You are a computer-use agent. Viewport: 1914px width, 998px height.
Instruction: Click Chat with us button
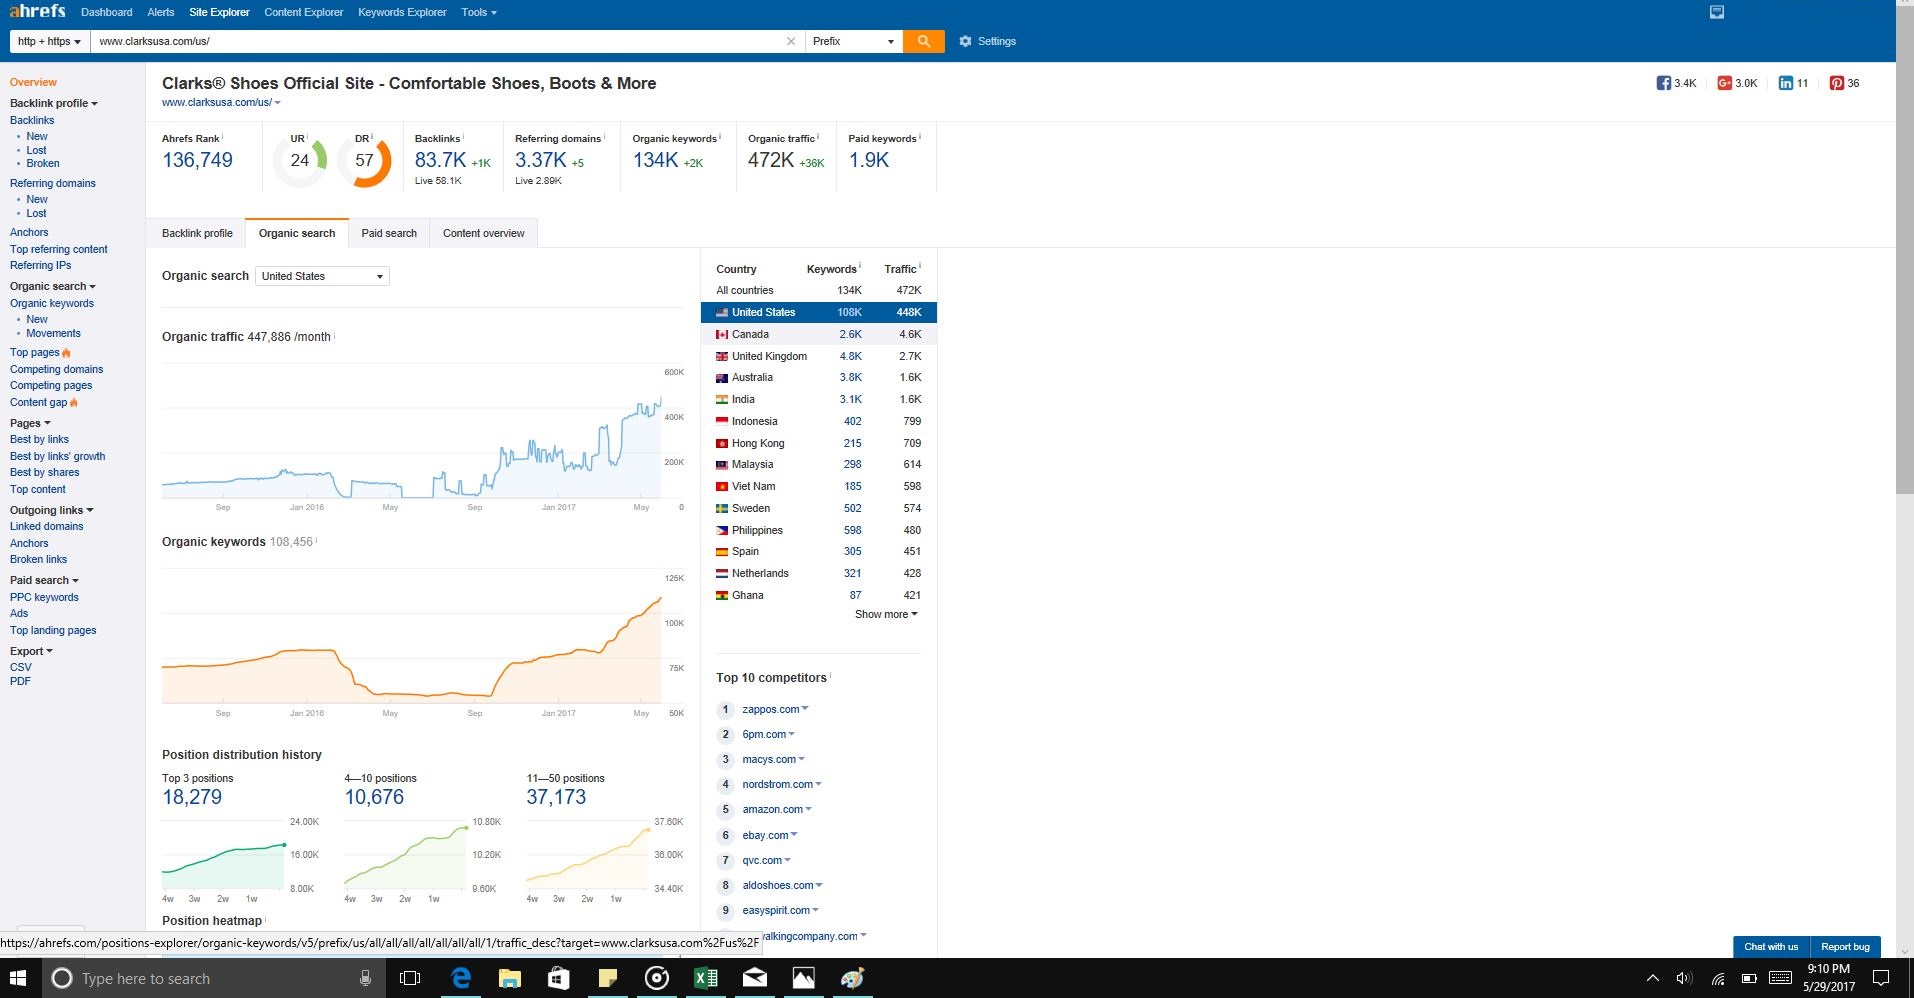1771,947
